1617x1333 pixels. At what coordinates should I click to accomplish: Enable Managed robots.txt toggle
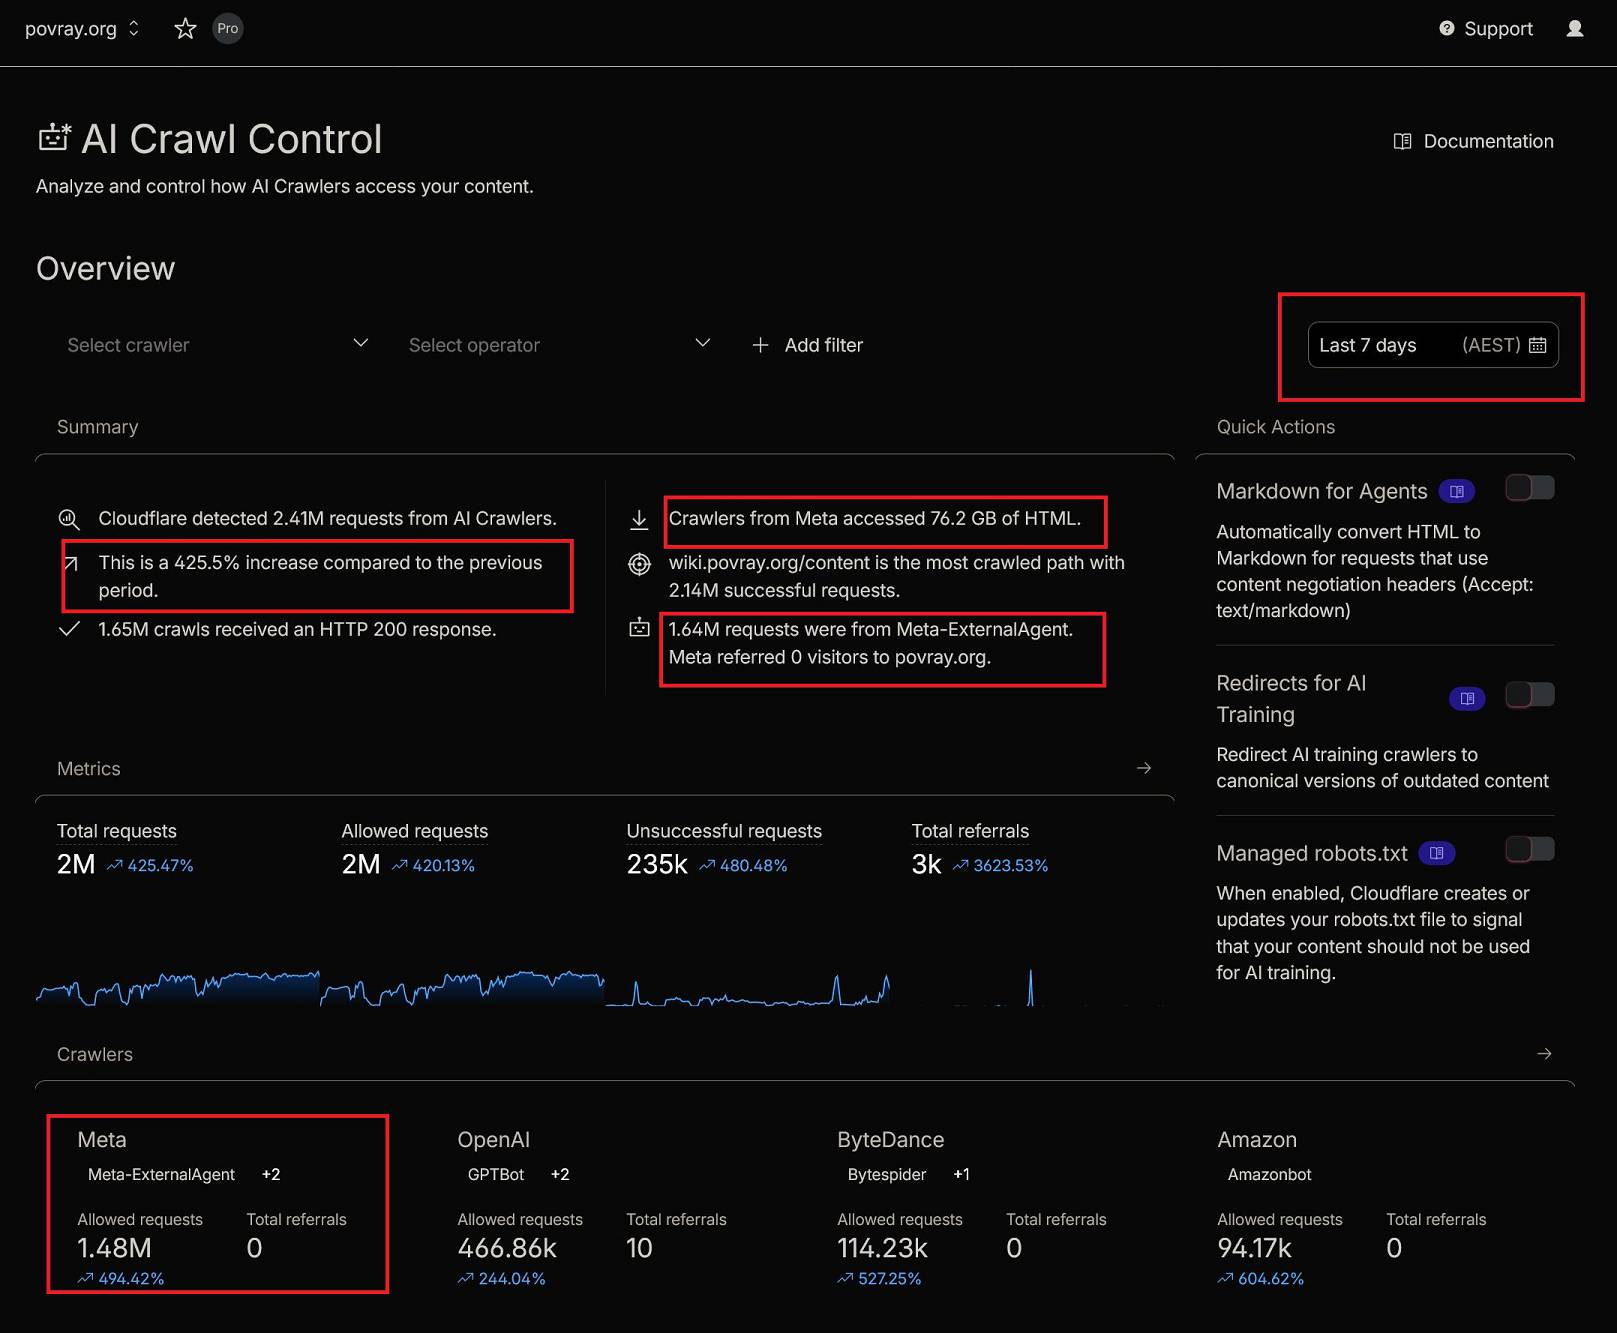pyautogui.click(x=1530, y=850)
